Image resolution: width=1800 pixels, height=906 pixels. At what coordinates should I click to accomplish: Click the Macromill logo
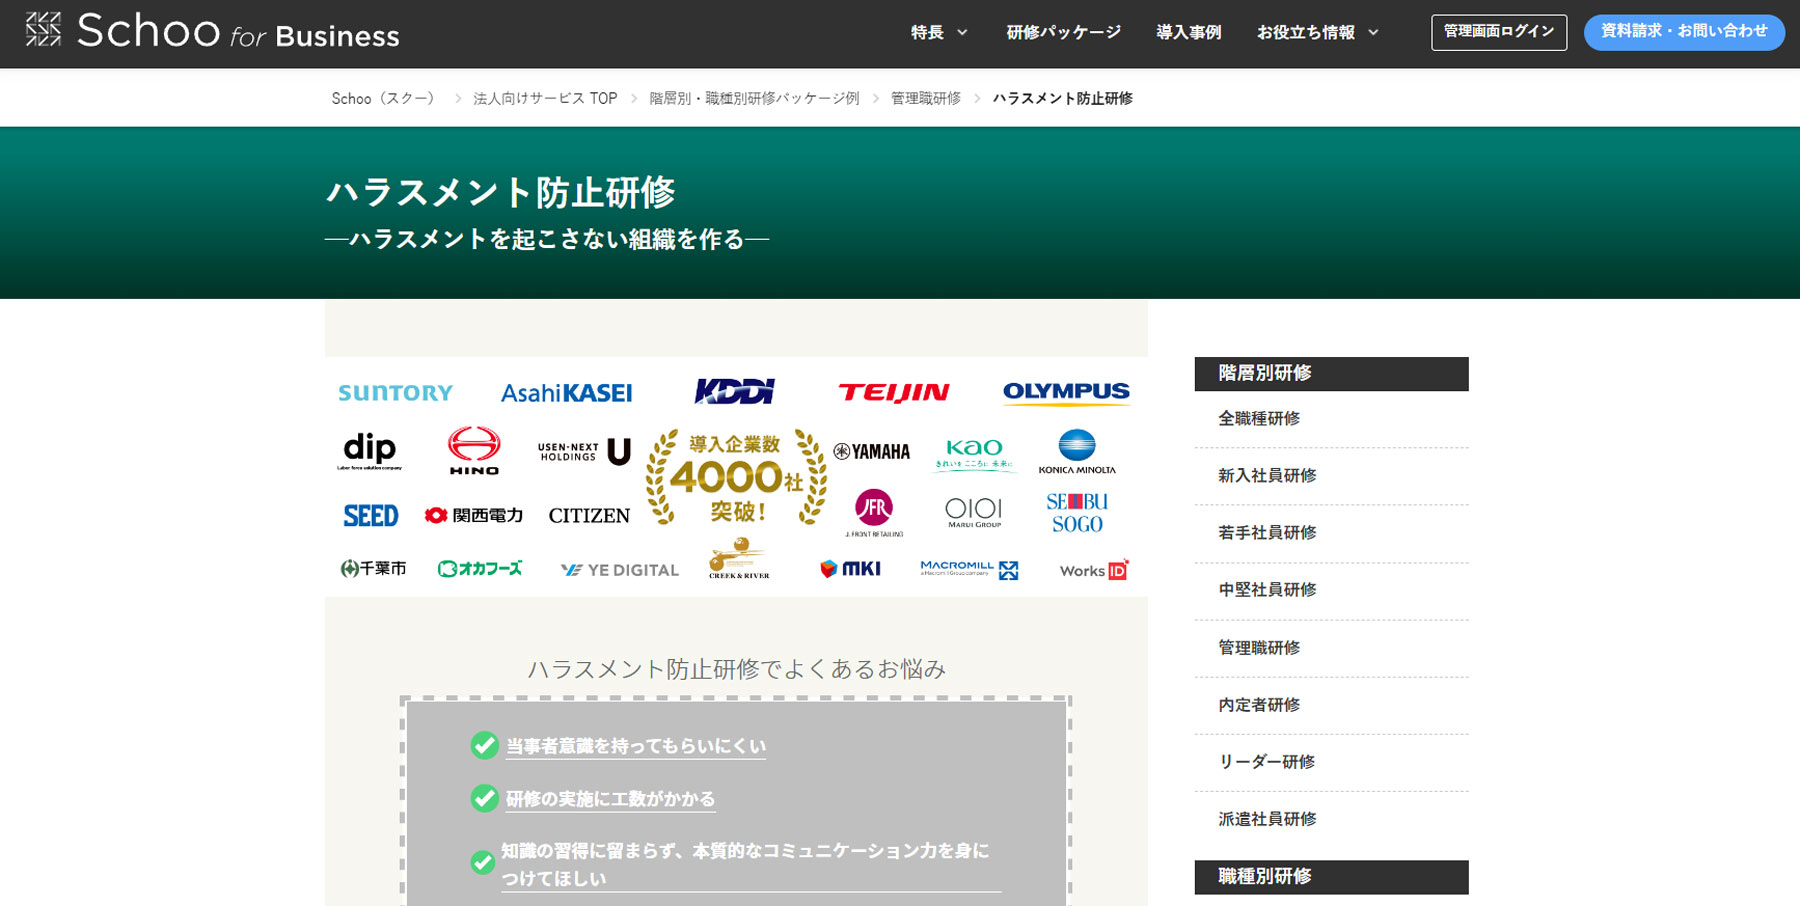969,569
